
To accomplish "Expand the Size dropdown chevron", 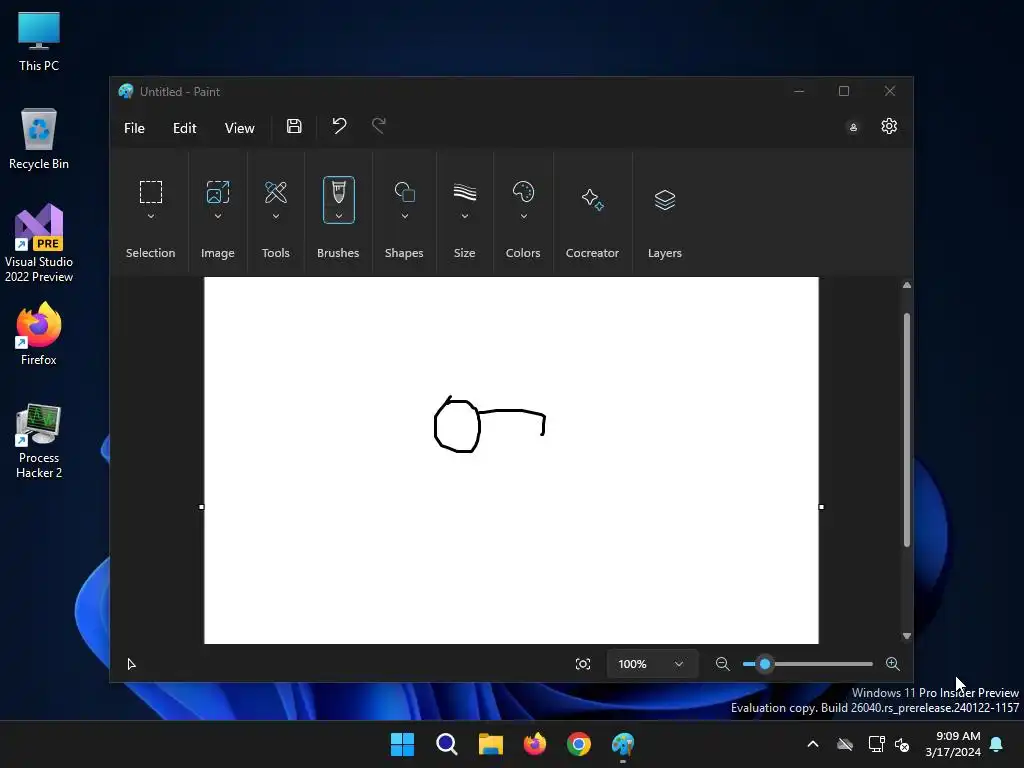I will click(x=464, y=216).
